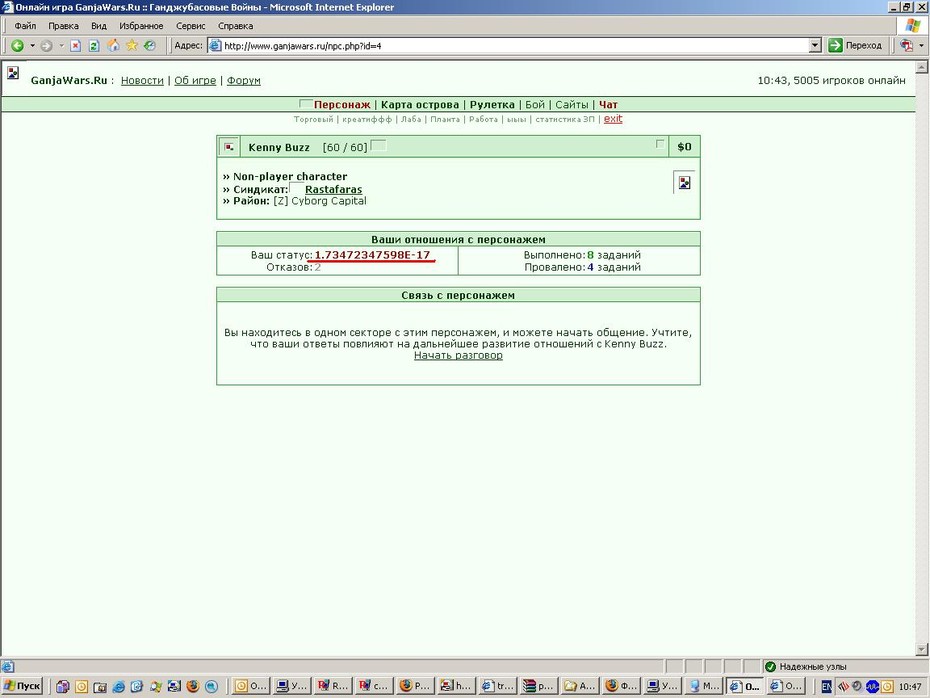Click the green Переход go button

[x=855, y=46]
